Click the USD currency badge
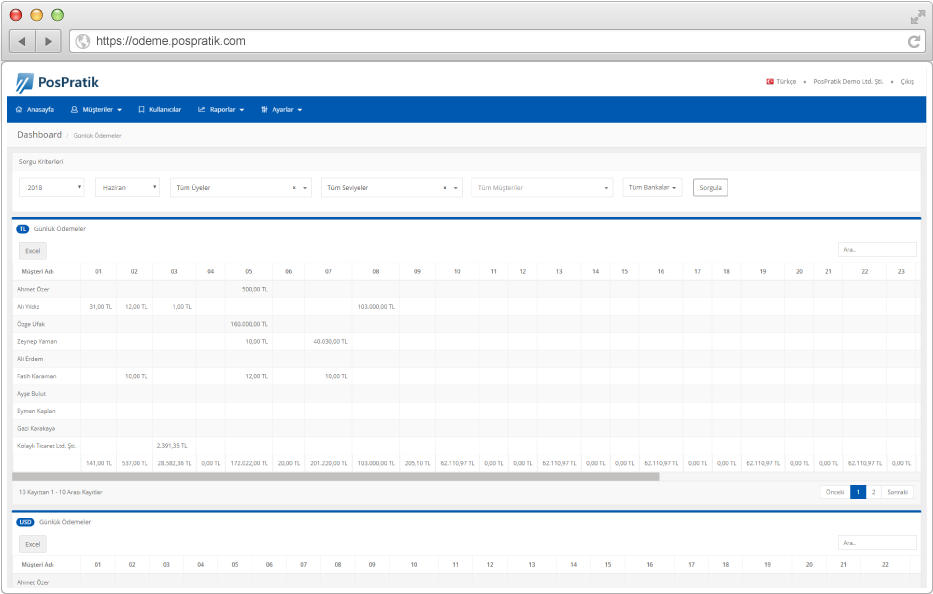This screenshot has width=933, height=594. [x=25, y=522]
